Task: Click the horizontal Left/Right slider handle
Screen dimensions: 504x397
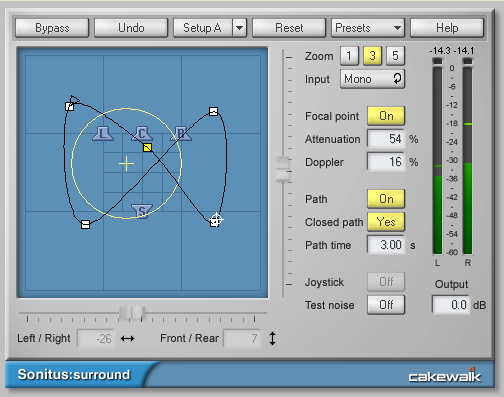Action: [x=132, y=313]
